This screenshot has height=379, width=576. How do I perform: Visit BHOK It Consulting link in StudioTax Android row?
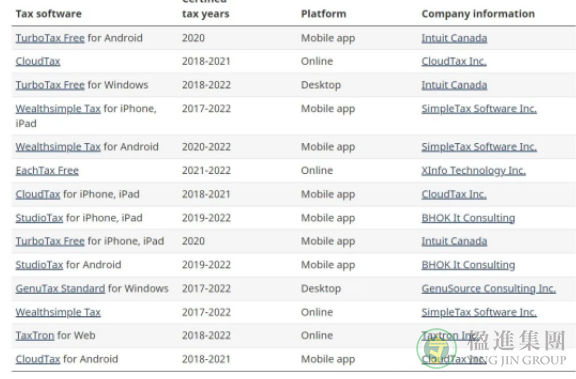pyautogui.click(x=468, y=265)
